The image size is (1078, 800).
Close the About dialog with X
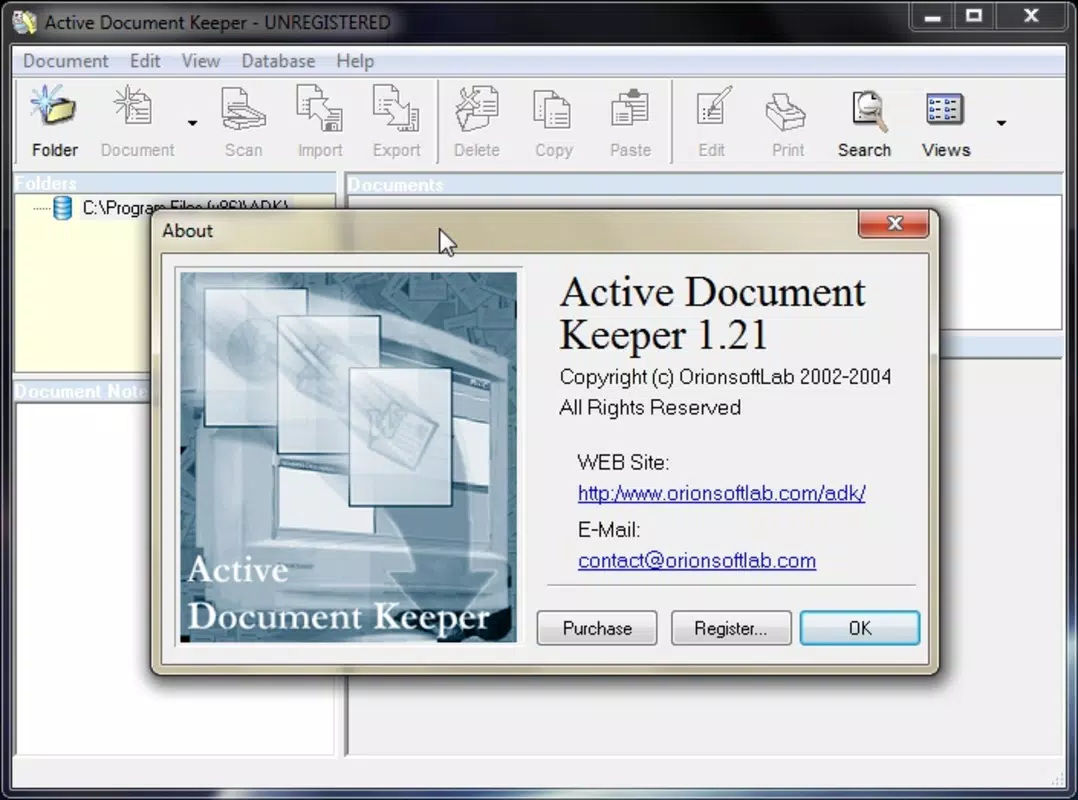[894, 223]
